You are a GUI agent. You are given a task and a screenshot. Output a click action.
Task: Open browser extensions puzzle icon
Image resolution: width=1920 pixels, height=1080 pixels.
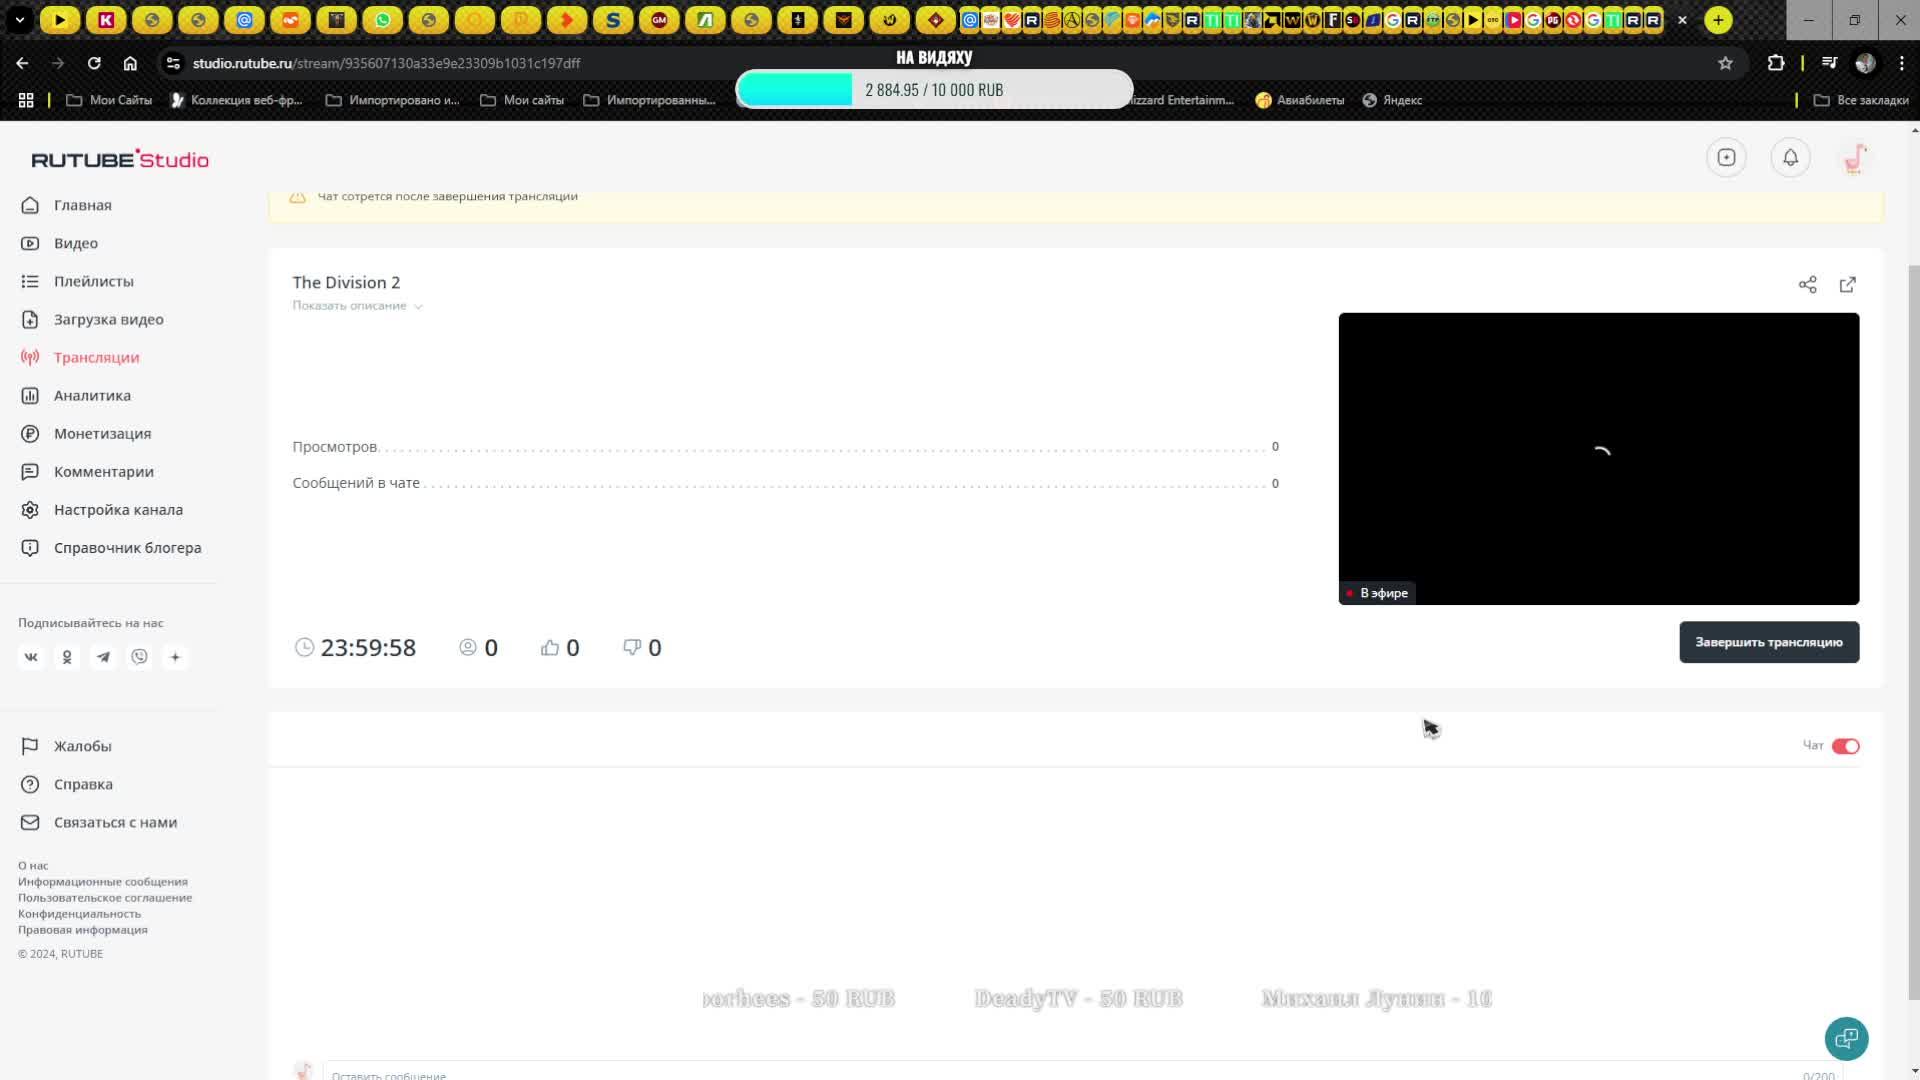(x=1775, y=63)
